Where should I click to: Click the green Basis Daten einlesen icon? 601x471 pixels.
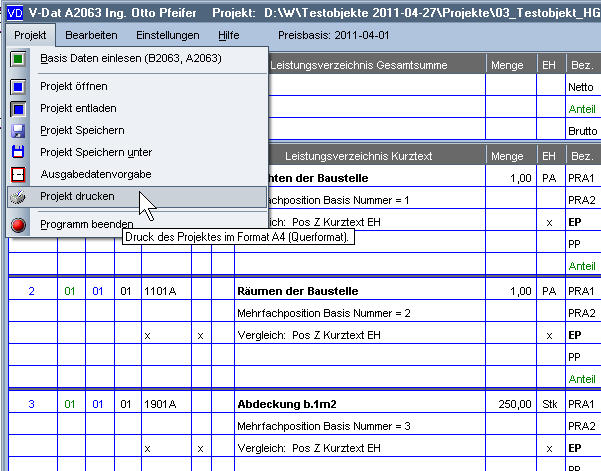point(18,59)
